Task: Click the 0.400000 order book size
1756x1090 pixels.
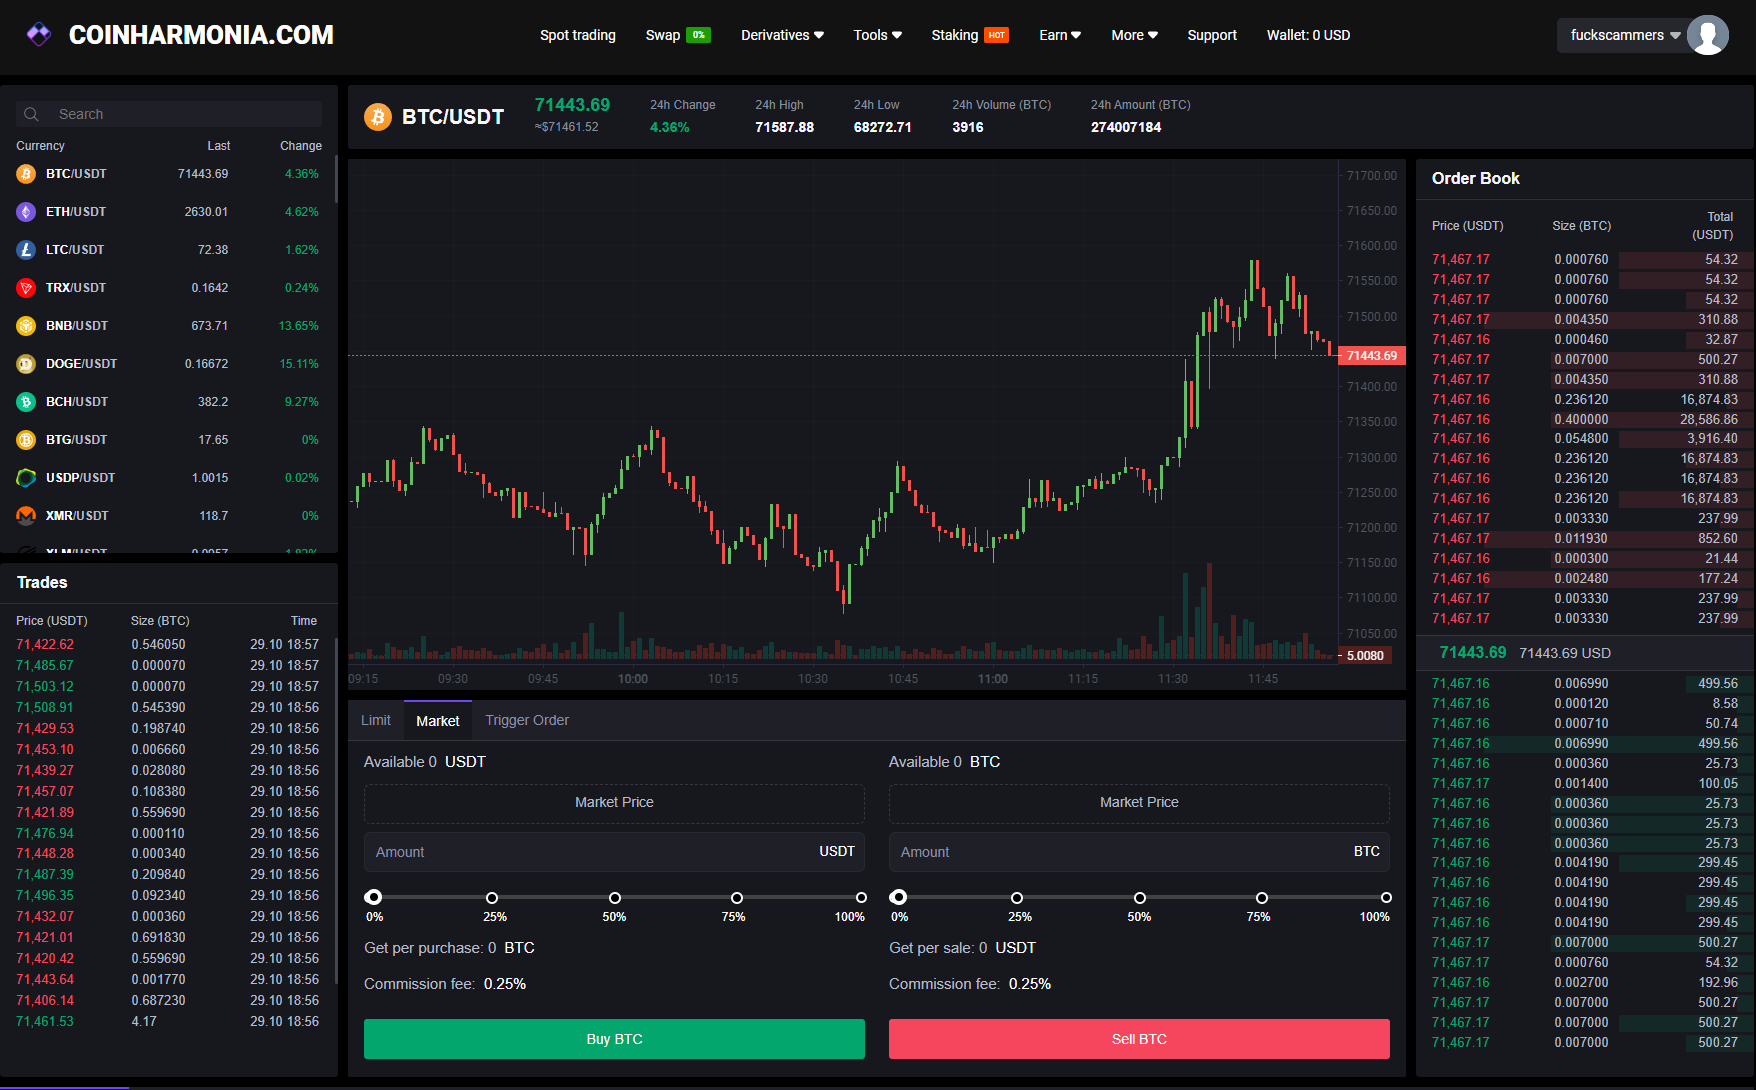Action: point(1581,420)
